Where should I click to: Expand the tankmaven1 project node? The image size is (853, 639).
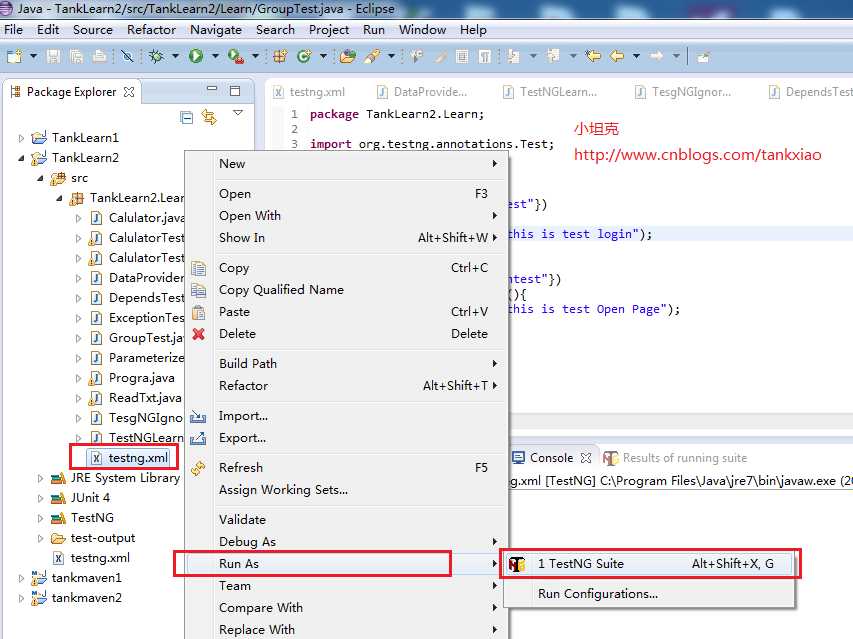coord(21,579)
